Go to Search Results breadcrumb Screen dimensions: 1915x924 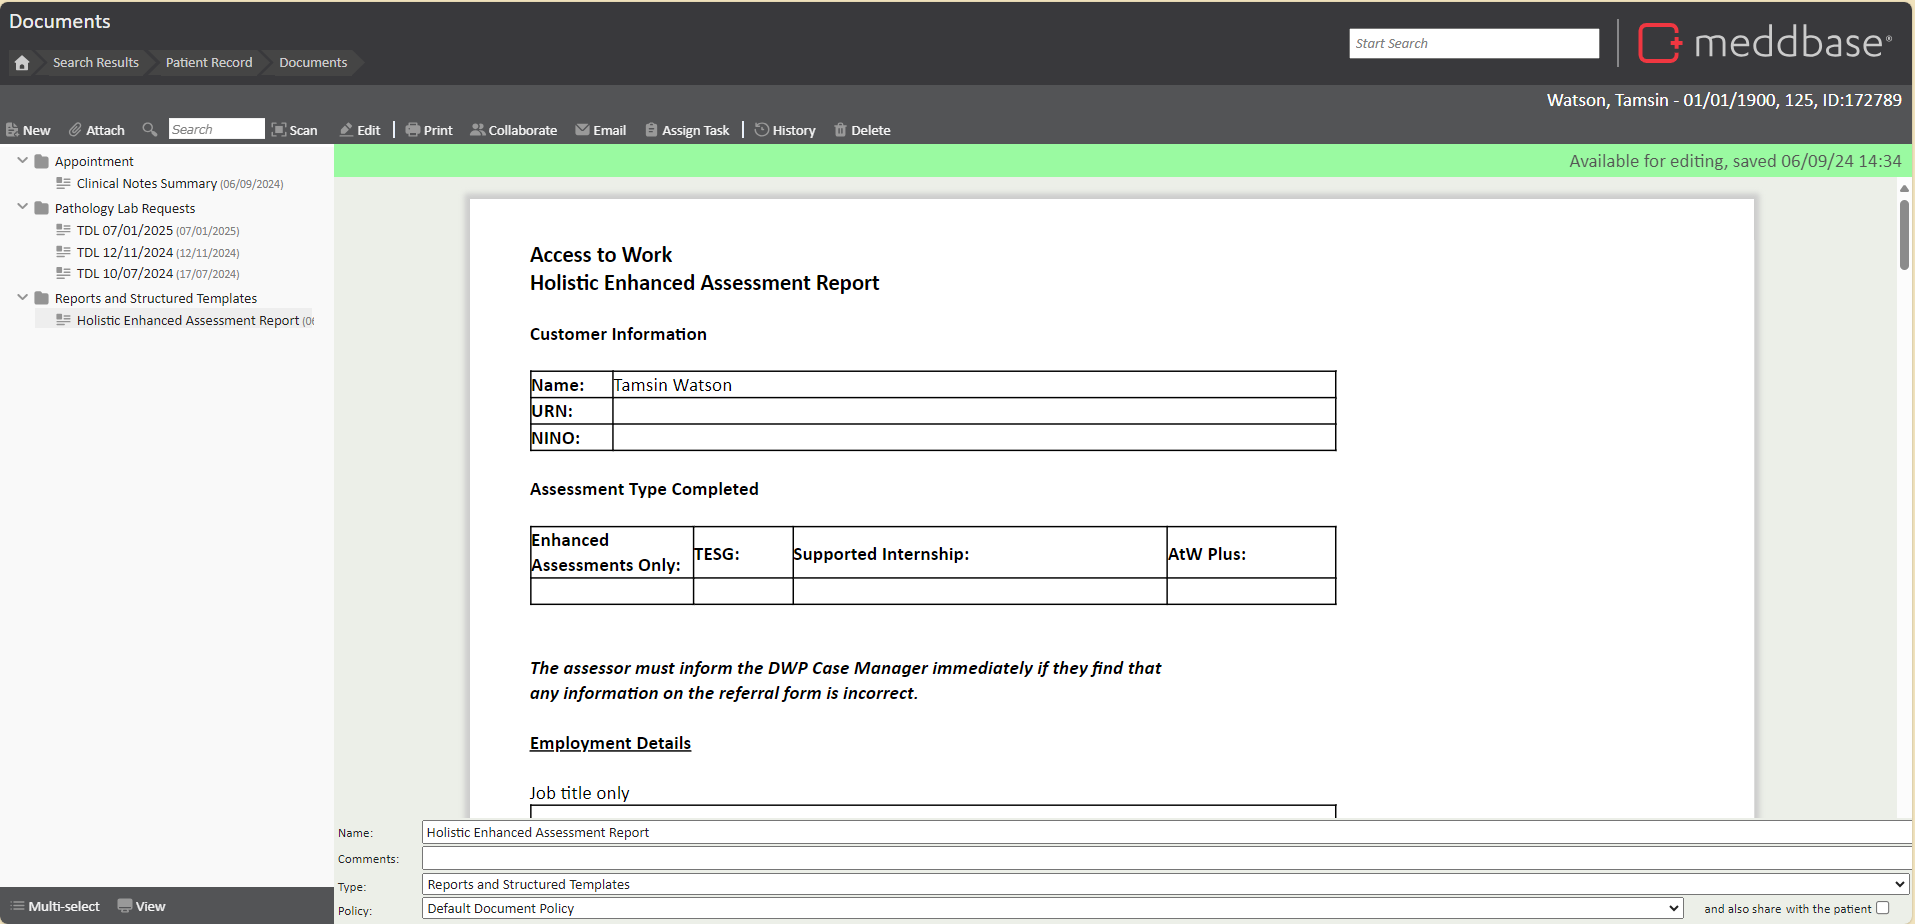96,63
